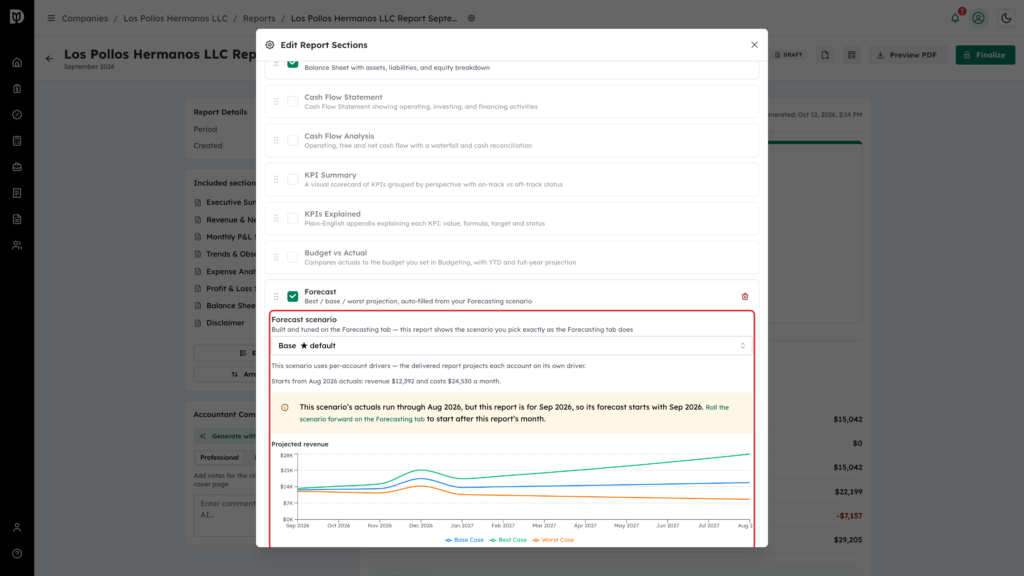Click the Generate with AI button
Viewport: 1024px width, 576px height.
[x=225, y=436]
